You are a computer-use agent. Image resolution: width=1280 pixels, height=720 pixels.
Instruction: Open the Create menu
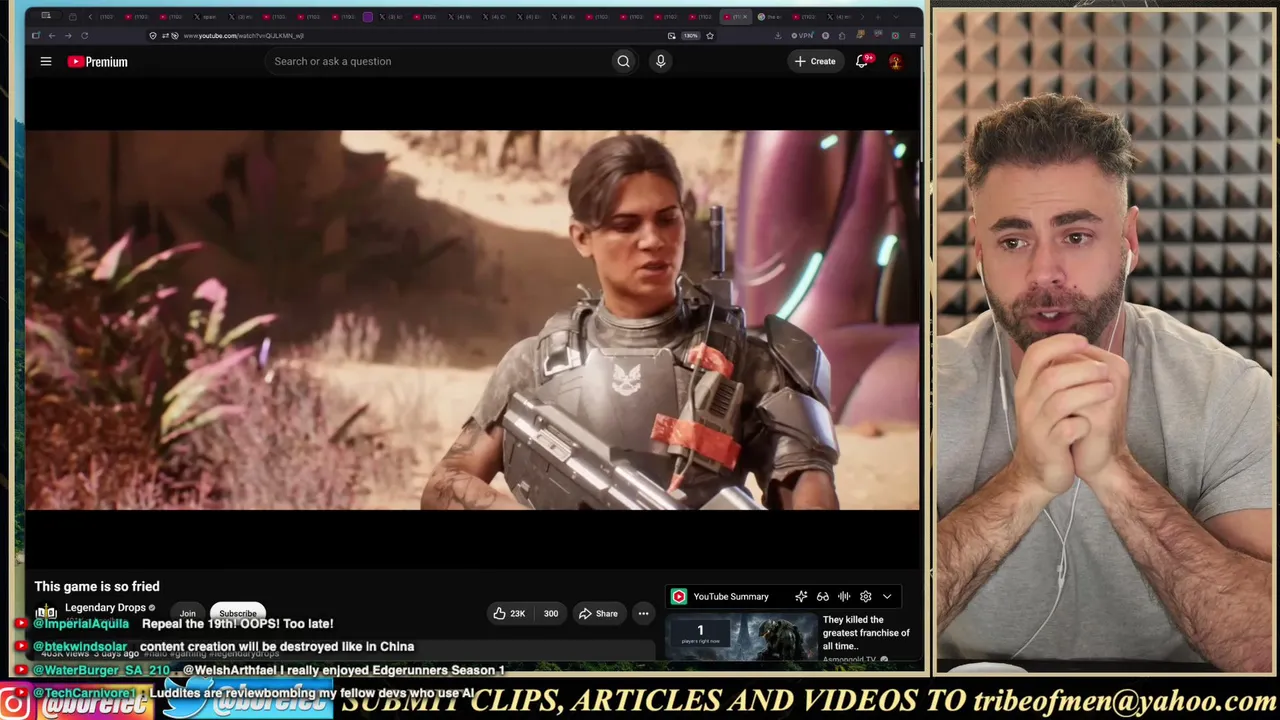click(815, 61)
